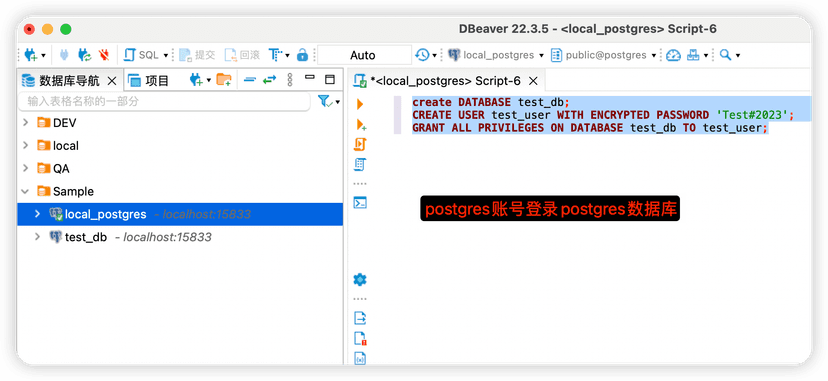The image size is (828, 381).
Task: Click the disconnect plug icon in toolbar
Action: coord(104,55)
